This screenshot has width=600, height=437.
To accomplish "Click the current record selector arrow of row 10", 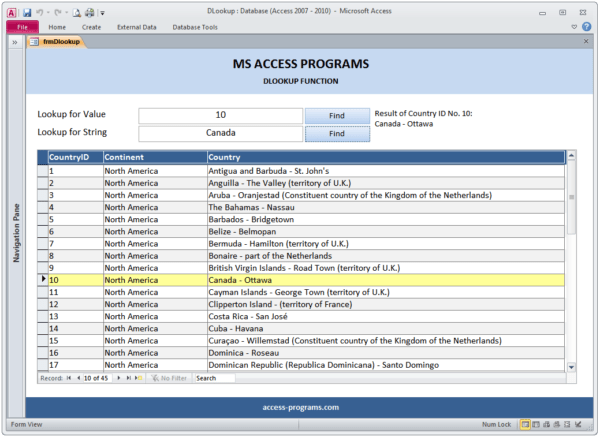I will (43, 280).
